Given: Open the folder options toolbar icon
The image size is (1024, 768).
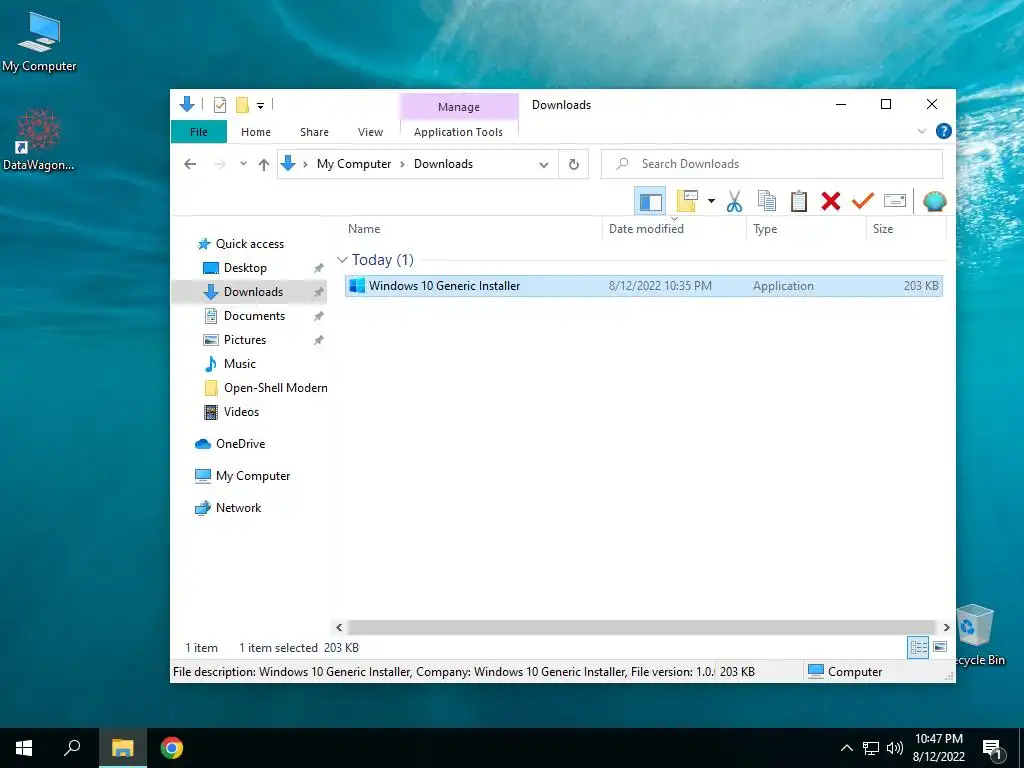Looking at the screenshot, I should 687,201.
